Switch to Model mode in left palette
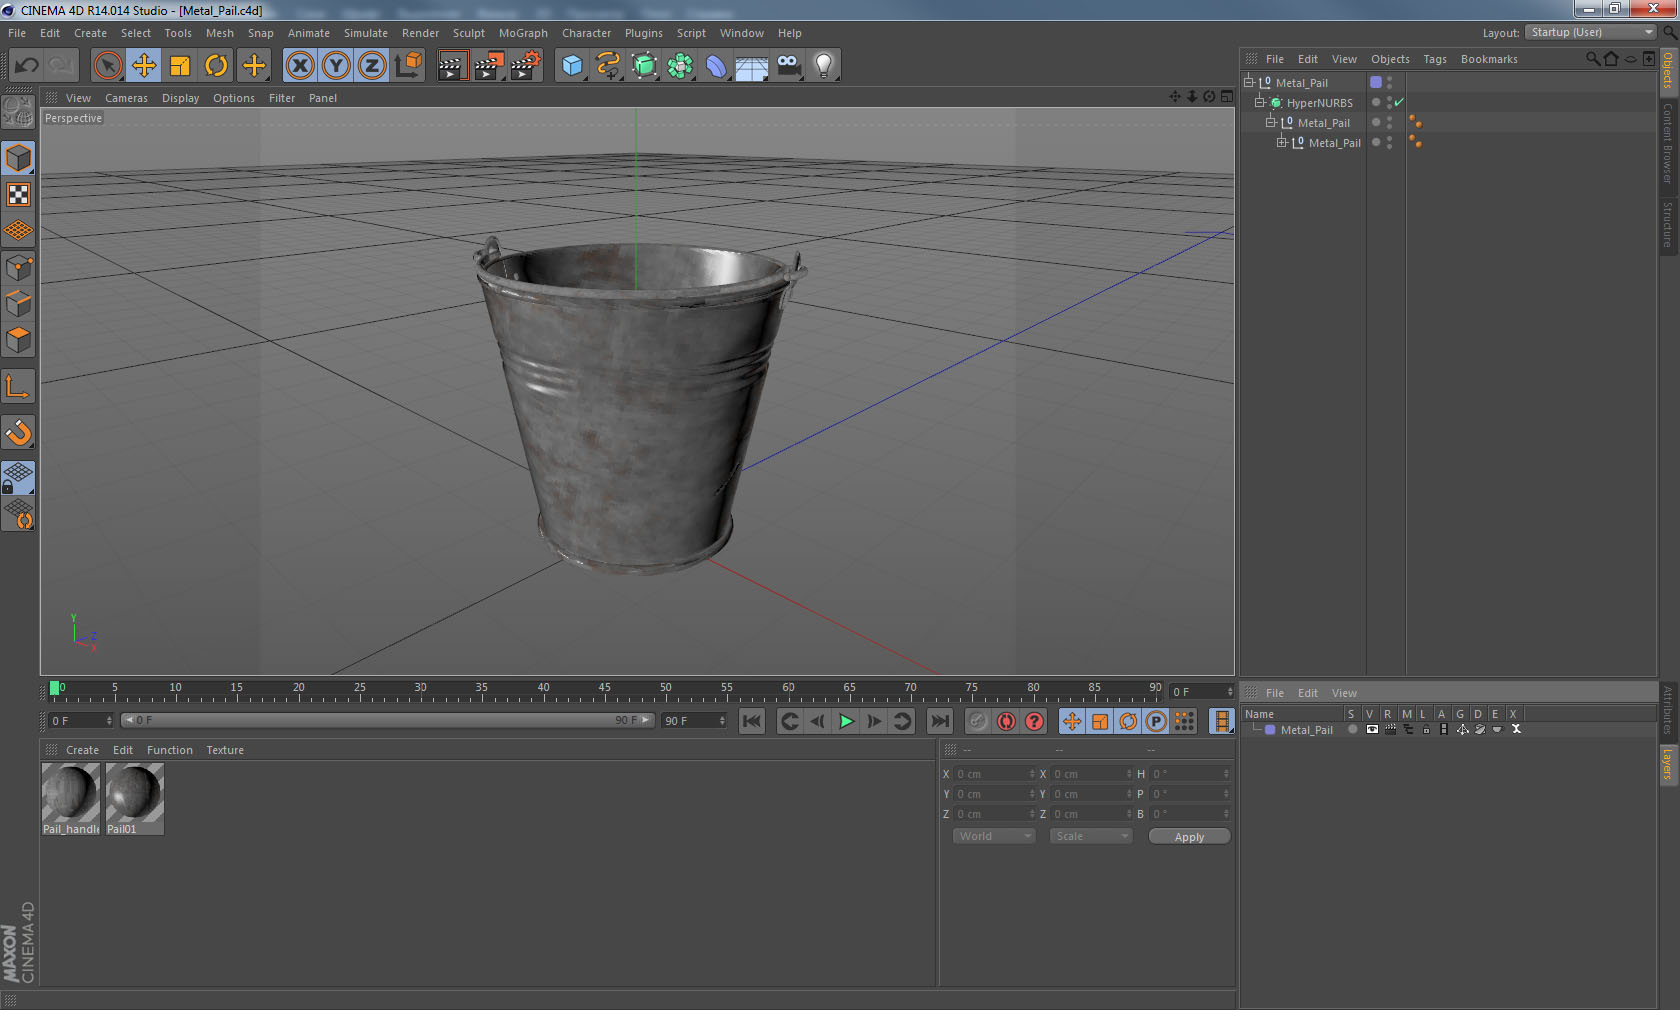 tap(19, 159)
